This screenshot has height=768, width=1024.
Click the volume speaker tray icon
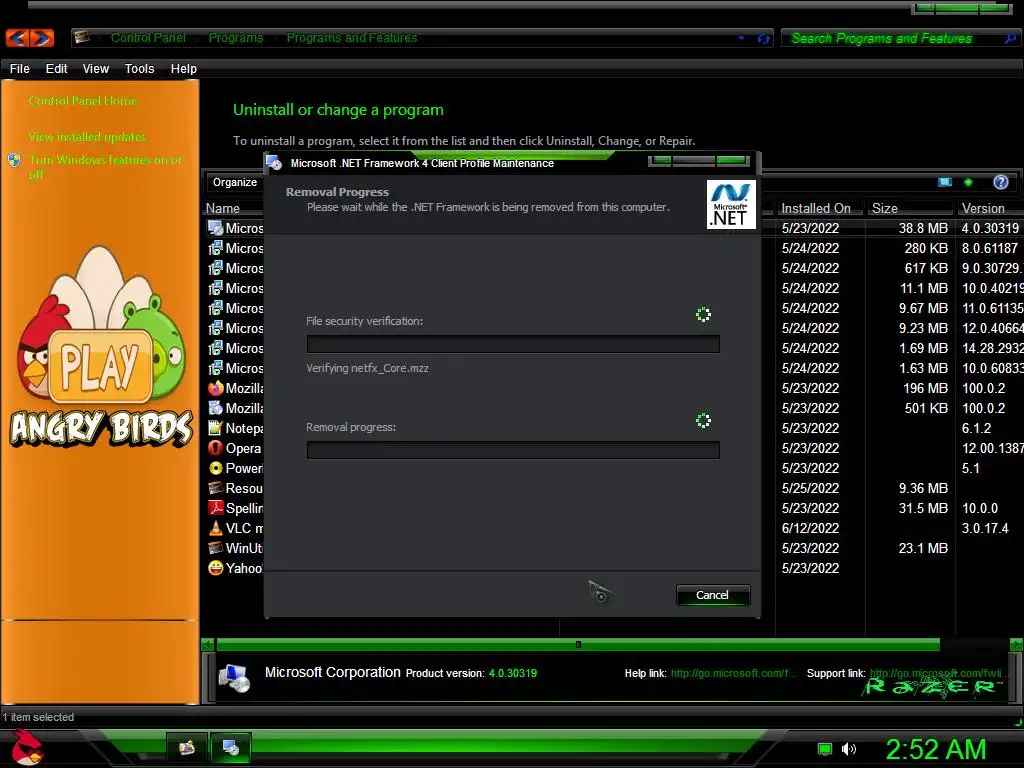tap(848, 749)
